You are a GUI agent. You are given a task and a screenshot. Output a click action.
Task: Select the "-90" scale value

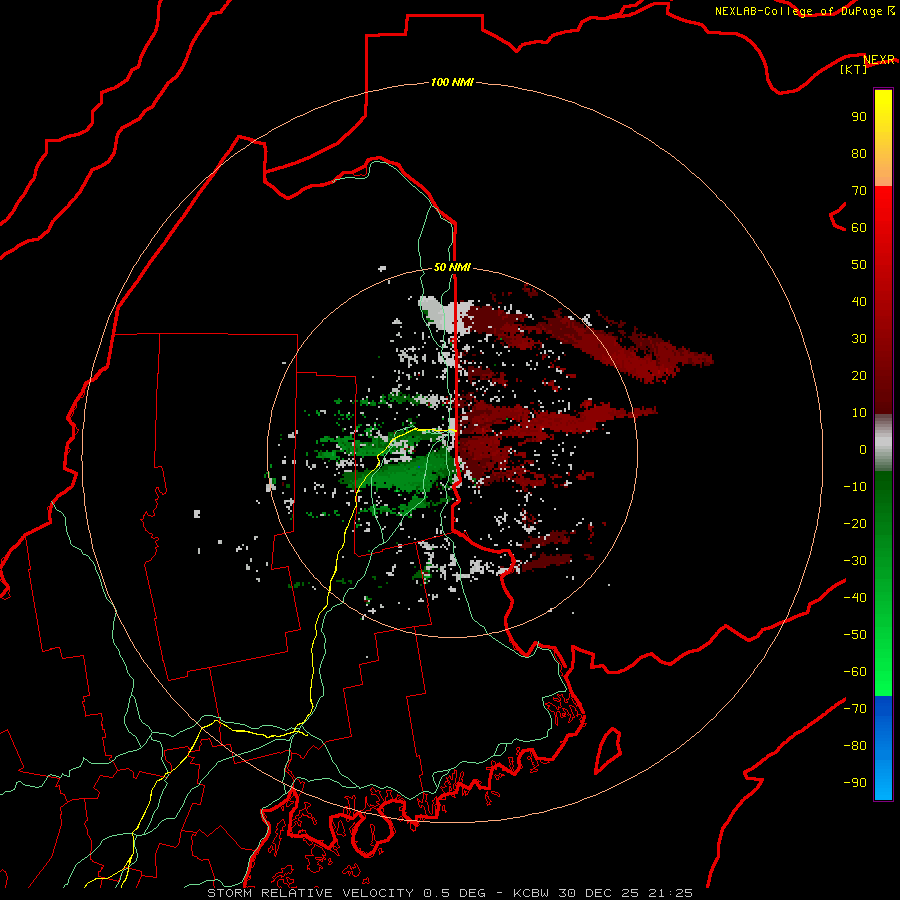click(855, 783)
